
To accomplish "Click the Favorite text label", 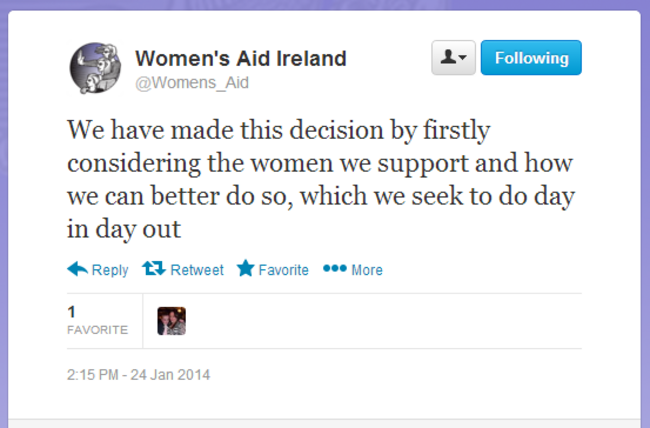I will tap(284, 270).
